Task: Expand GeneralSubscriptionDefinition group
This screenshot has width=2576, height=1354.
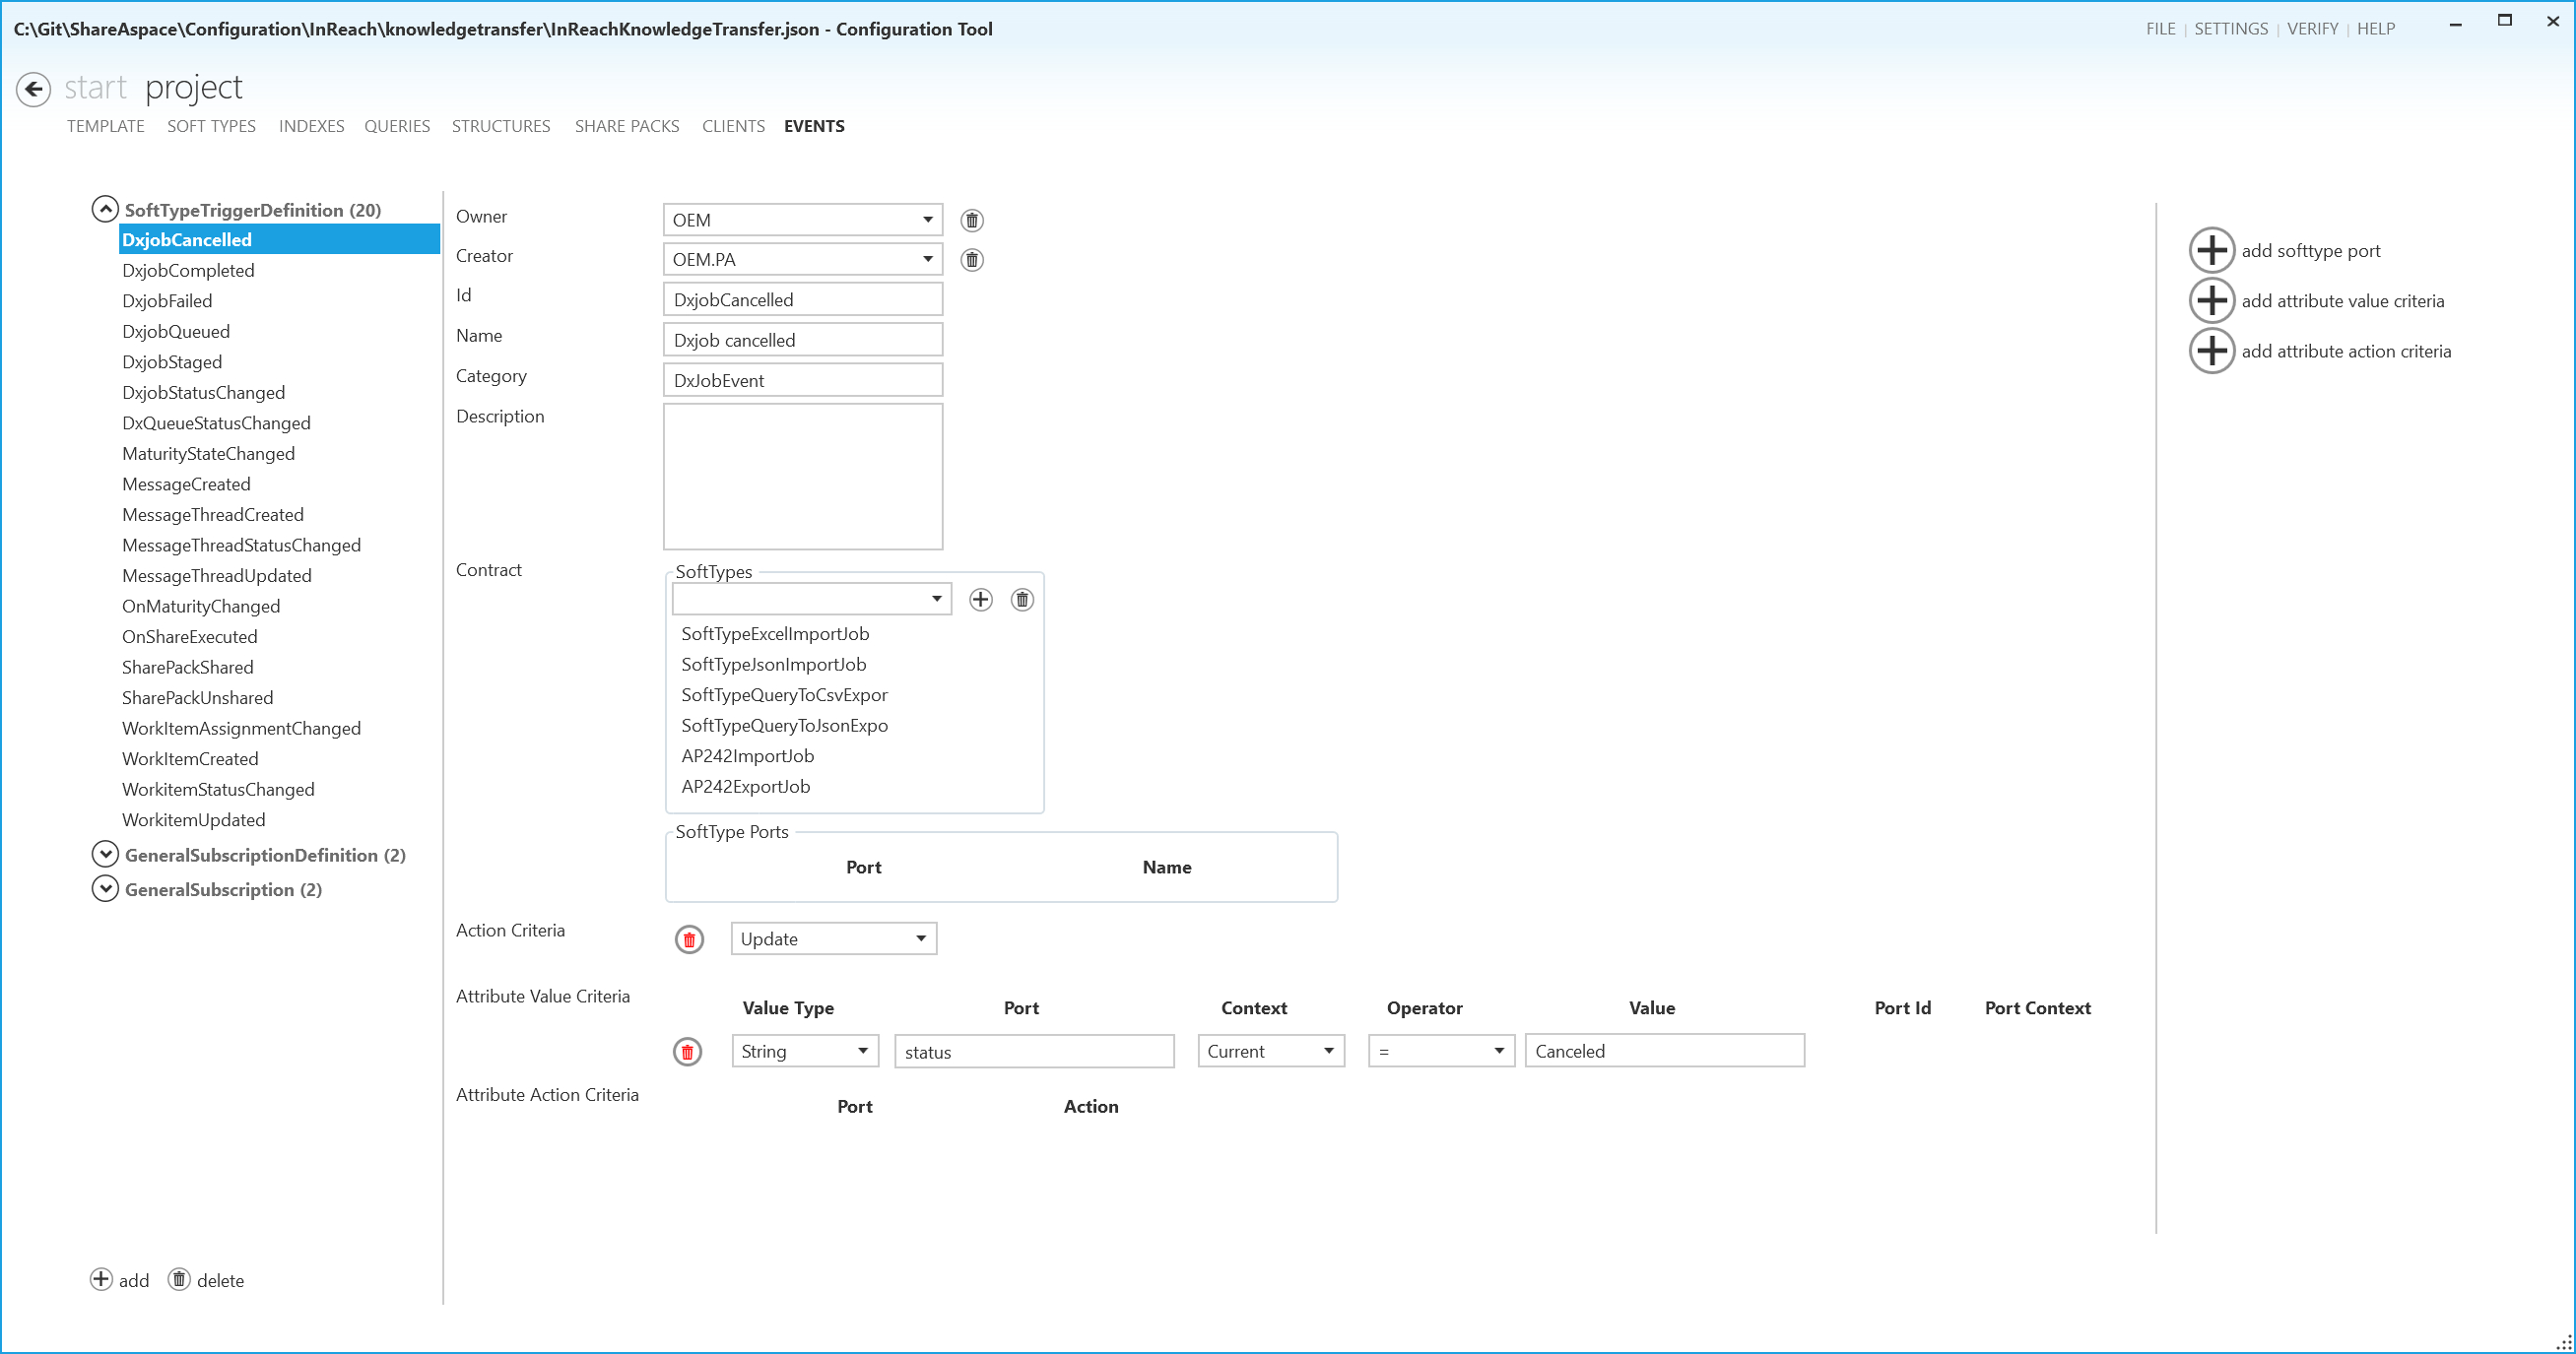Action: 105,854
